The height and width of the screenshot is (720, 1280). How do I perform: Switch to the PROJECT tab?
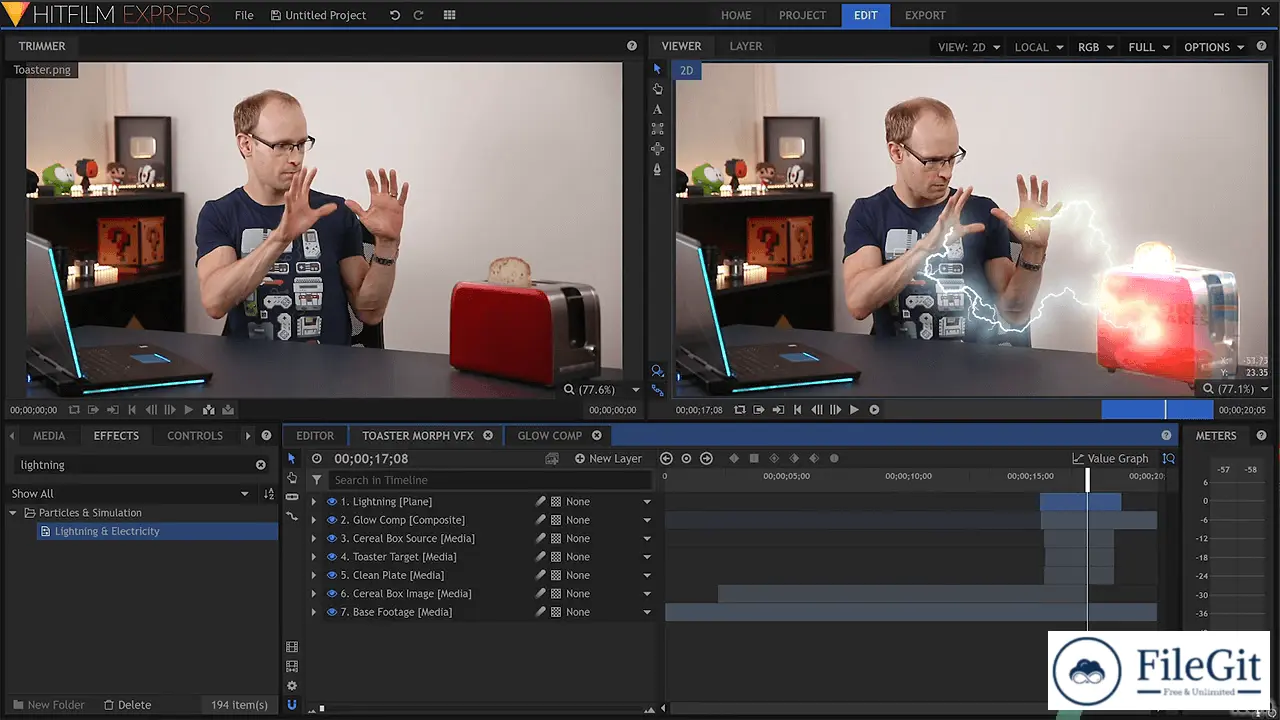(x=803, y=15)
